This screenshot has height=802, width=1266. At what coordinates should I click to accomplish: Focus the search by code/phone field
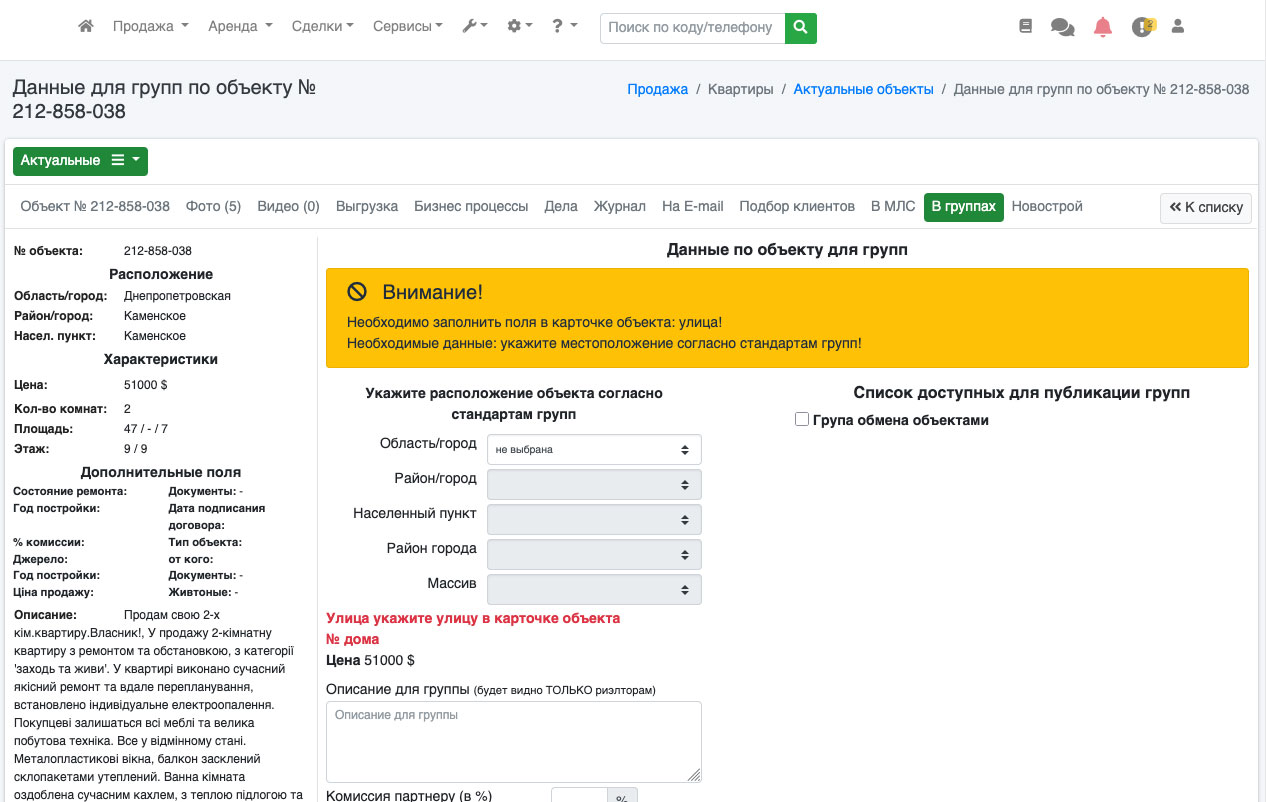coord(692,28)
